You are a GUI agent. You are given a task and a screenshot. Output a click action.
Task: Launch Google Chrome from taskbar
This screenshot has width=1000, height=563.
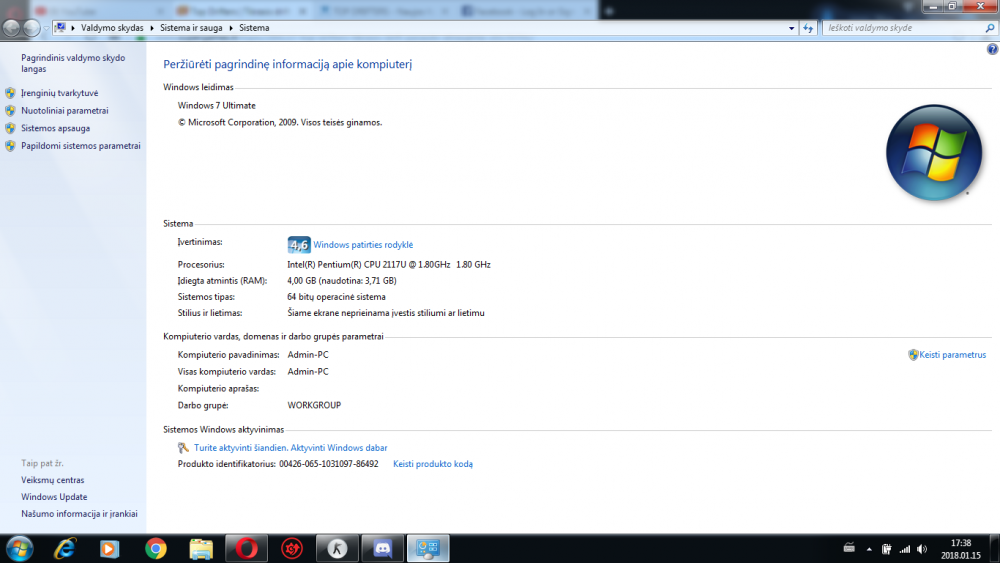pyautogui.click(x=156, y=548)
